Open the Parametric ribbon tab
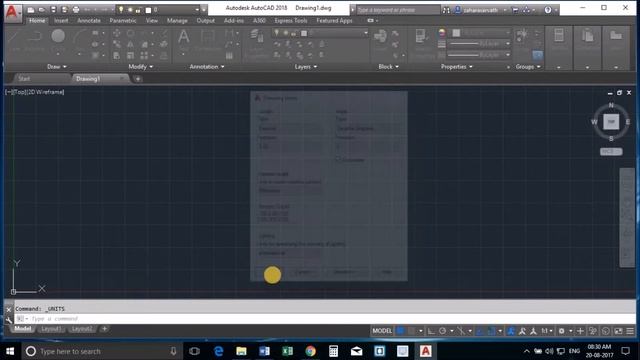 click(123, 20)
